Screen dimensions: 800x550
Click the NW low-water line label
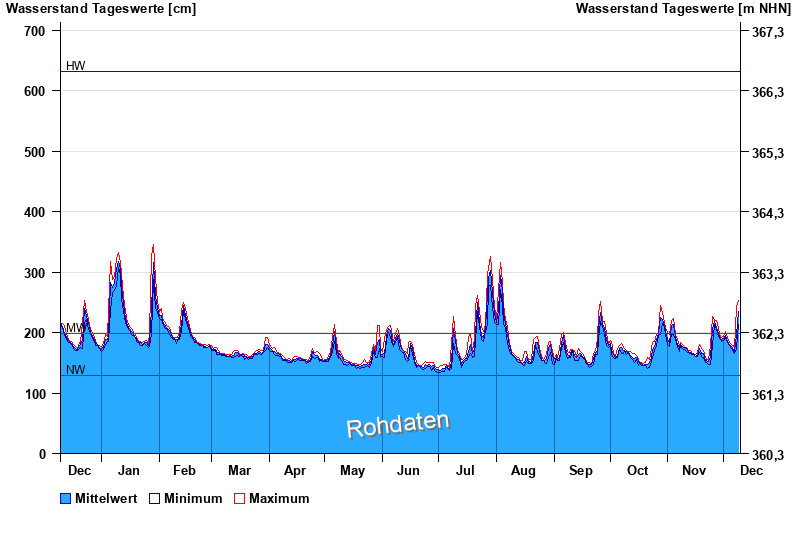(76, 370)
